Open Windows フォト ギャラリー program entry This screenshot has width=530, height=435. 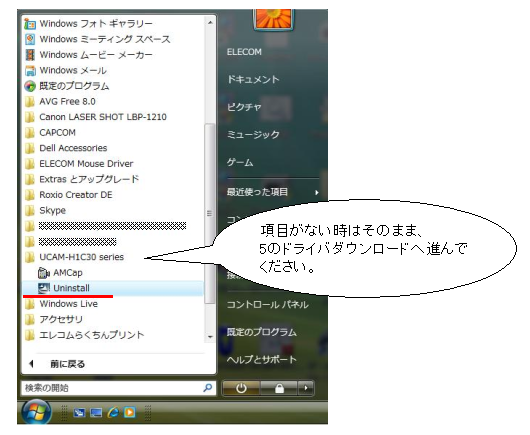click(x=96, y=24)
